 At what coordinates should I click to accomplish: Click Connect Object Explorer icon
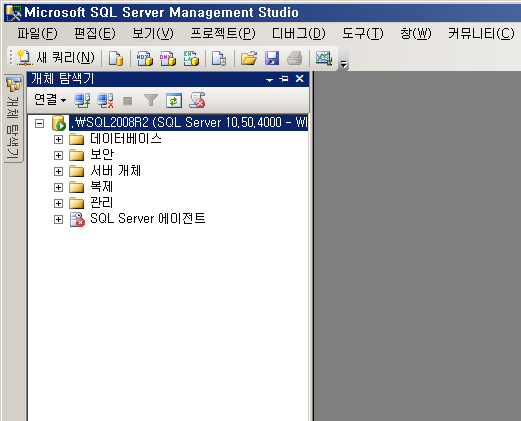82,100
